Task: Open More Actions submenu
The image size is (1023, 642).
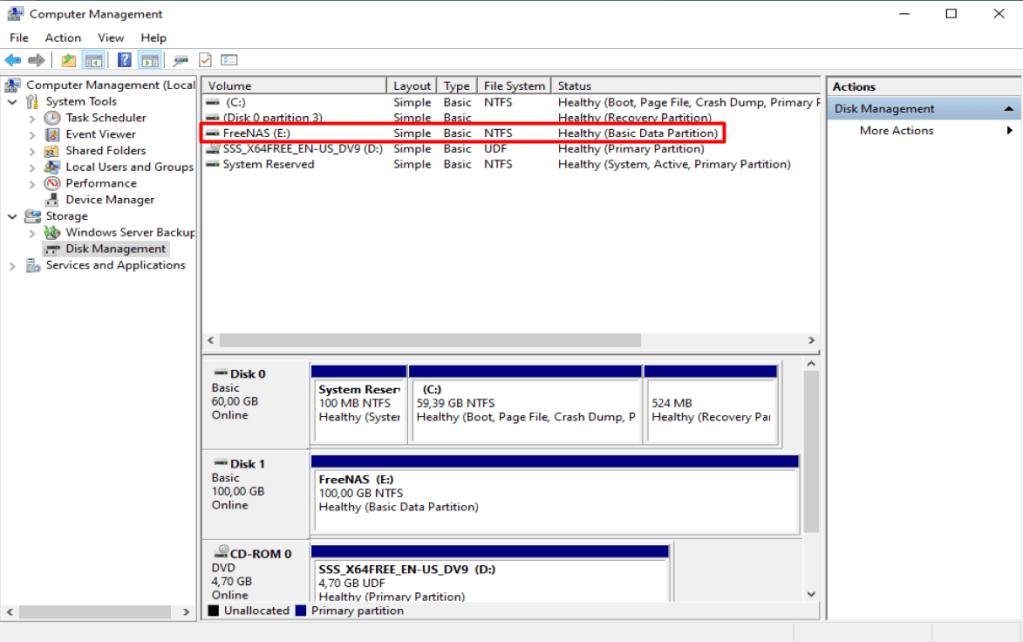Action: (x=924, y=130)
